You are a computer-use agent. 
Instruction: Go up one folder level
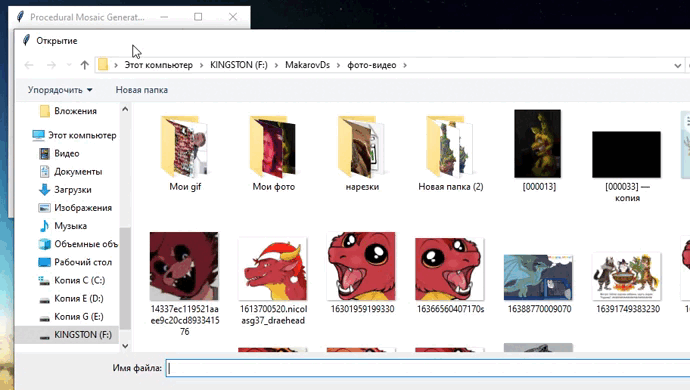pyautogui.click(x=84, y=65)
